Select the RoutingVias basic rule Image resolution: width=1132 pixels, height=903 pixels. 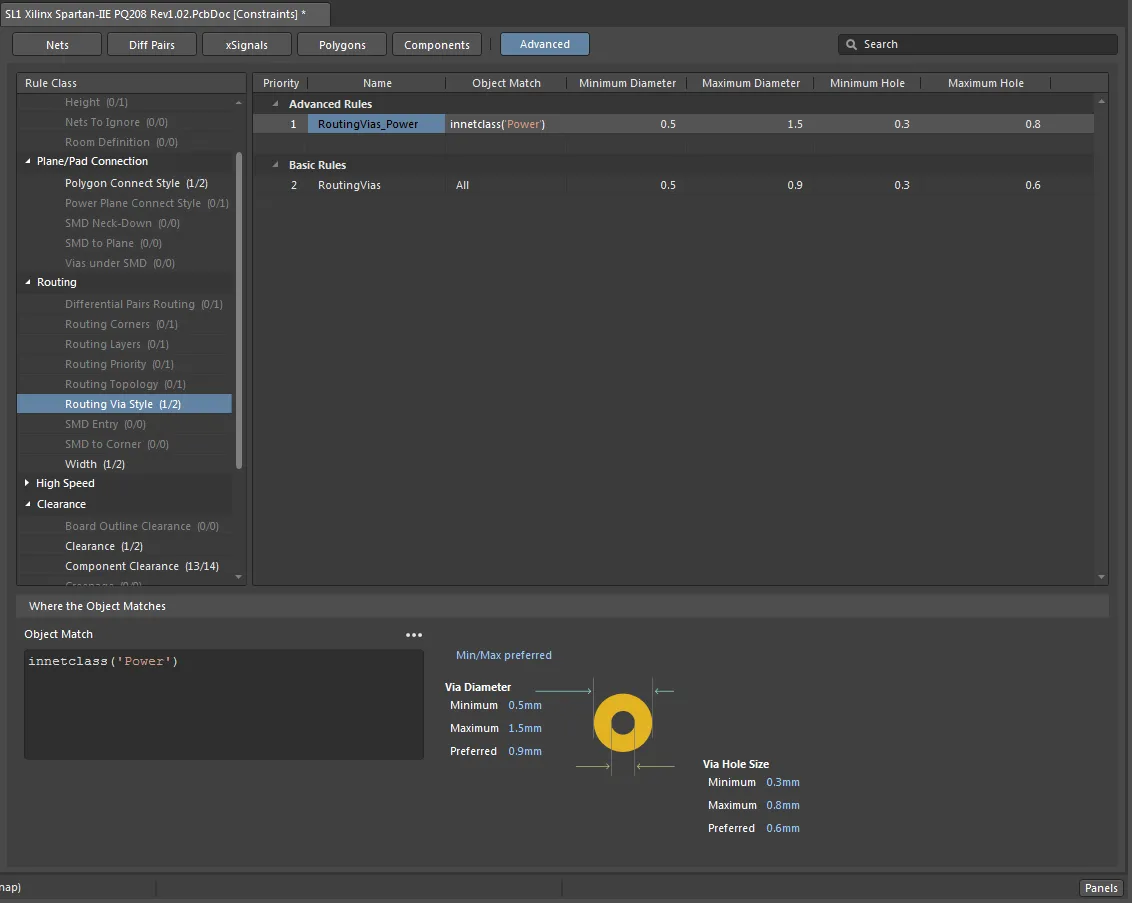(x=349, y=186)
